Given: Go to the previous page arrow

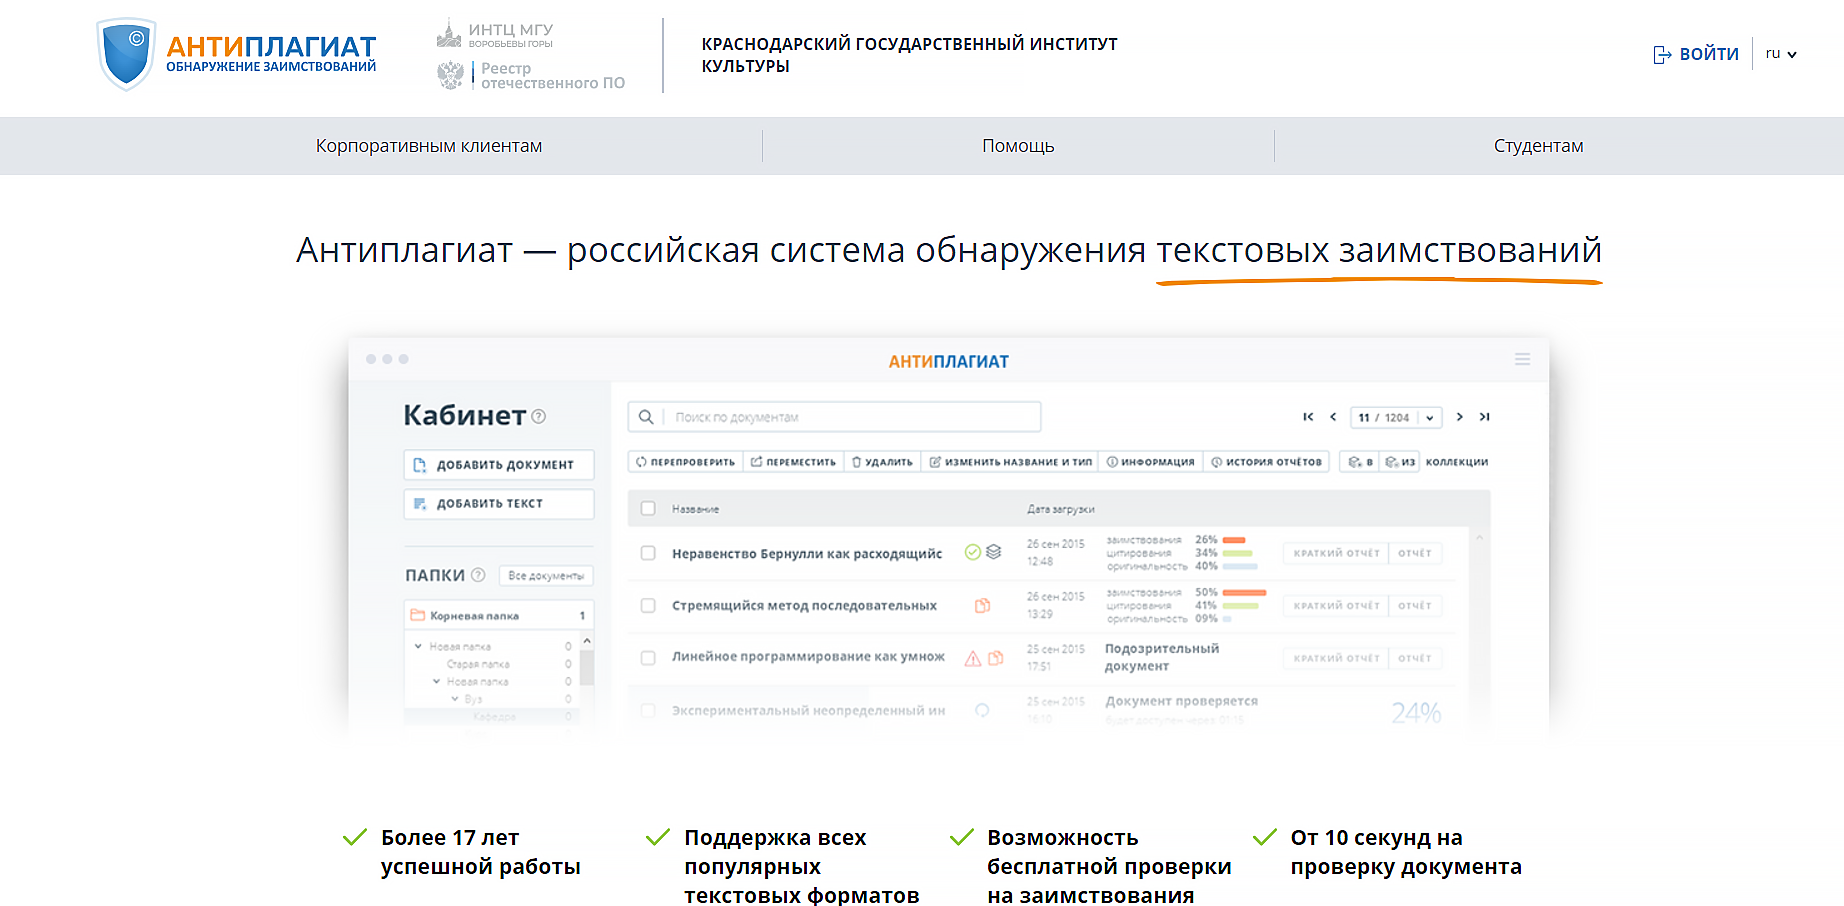Looking at the screenshot, I should [1333, 417].
